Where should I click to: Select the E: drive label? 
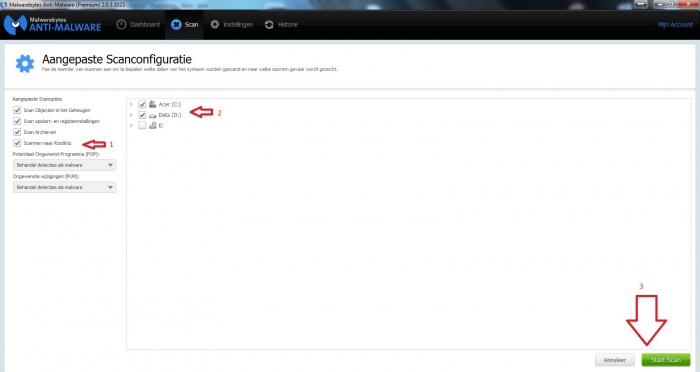(x=161, y=125)
